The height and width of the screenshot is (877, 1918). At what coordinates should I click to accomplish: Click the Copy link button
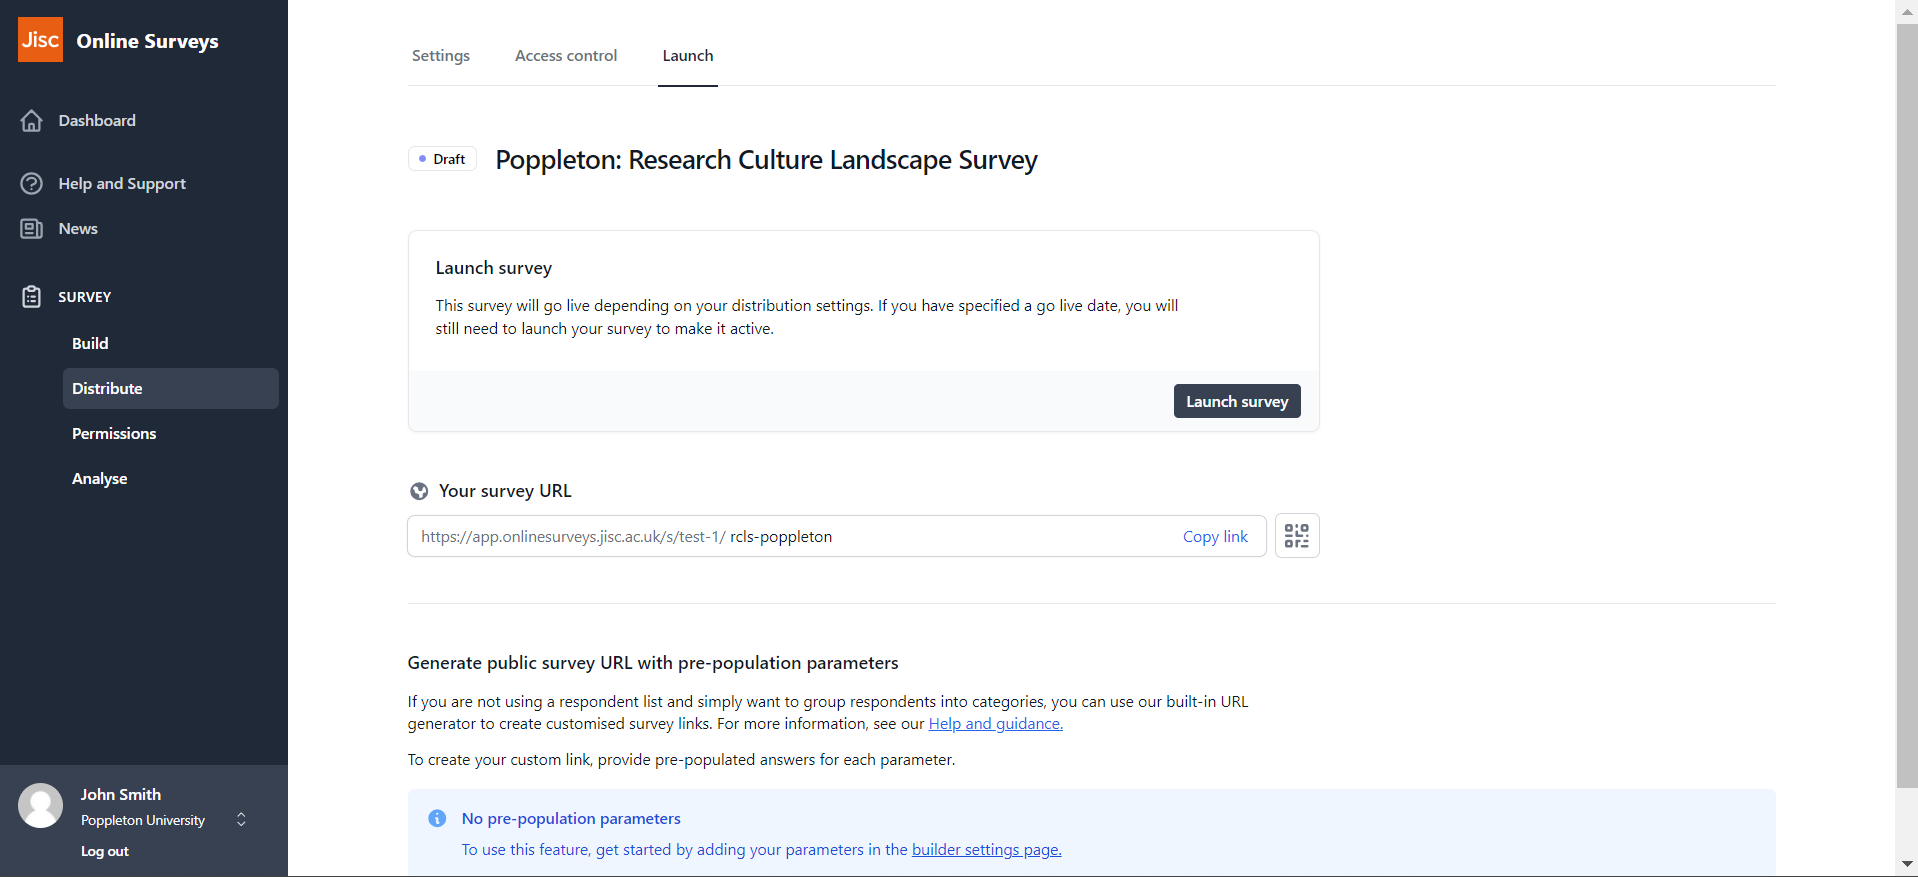pos(1215,537)
